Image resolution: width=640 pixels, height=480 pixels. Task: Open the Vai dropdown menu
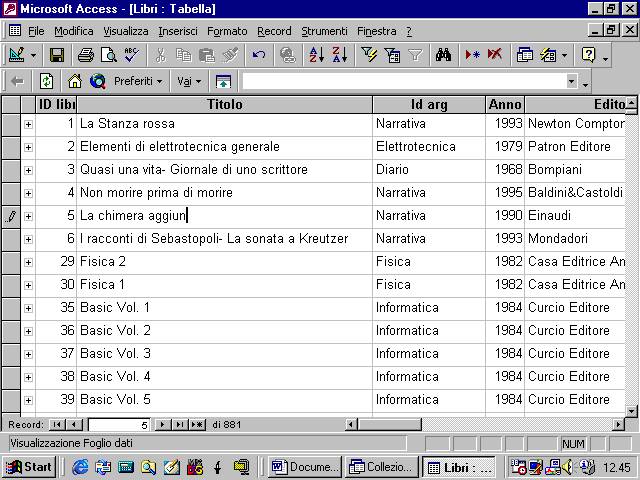(x=189, y=81)
